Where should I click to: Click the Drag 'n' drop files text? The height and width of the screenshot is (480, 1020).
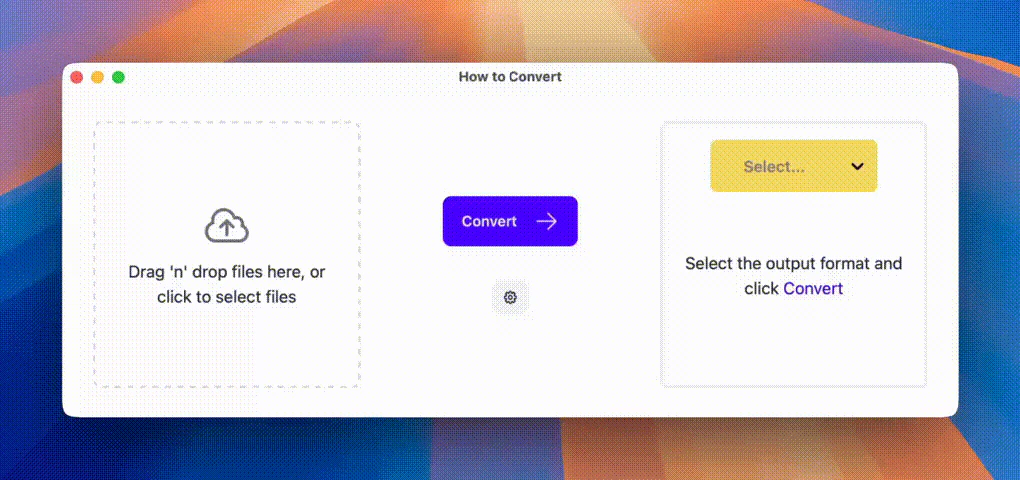pyautogui.click(x=227, y=272)
